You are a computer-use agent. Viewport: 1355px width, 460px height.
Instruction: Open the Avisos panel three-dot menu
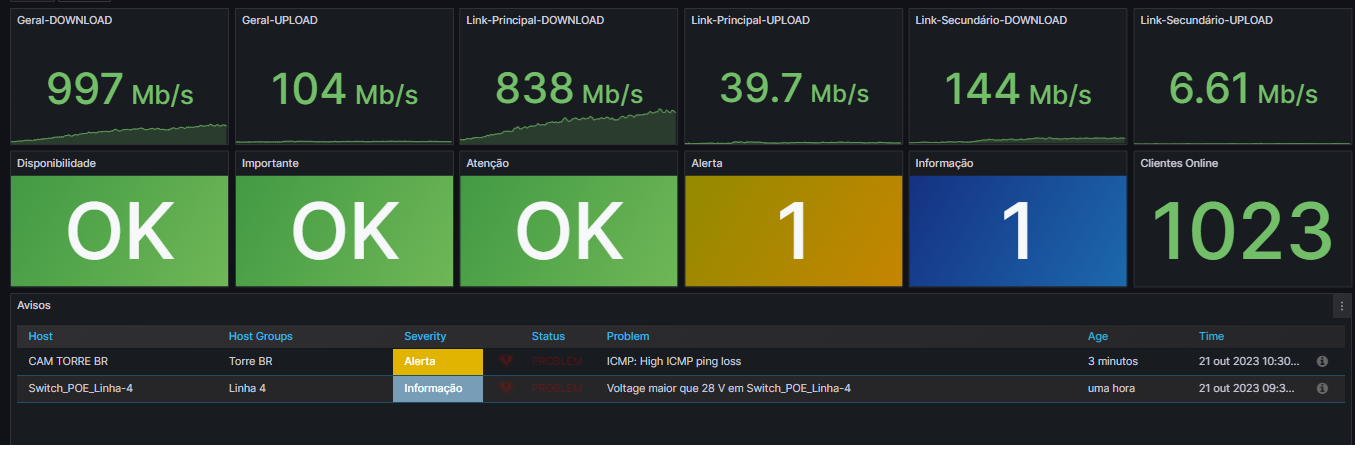[1342, 306]
